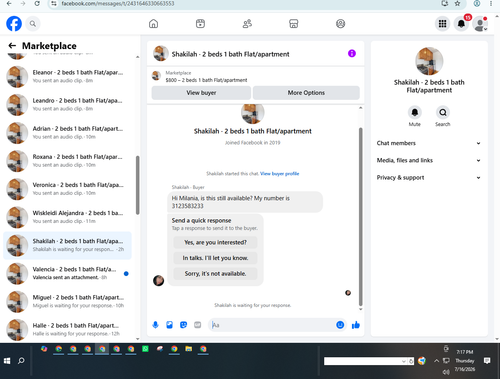Open File Explorer from taskbar

pos(189,349)
